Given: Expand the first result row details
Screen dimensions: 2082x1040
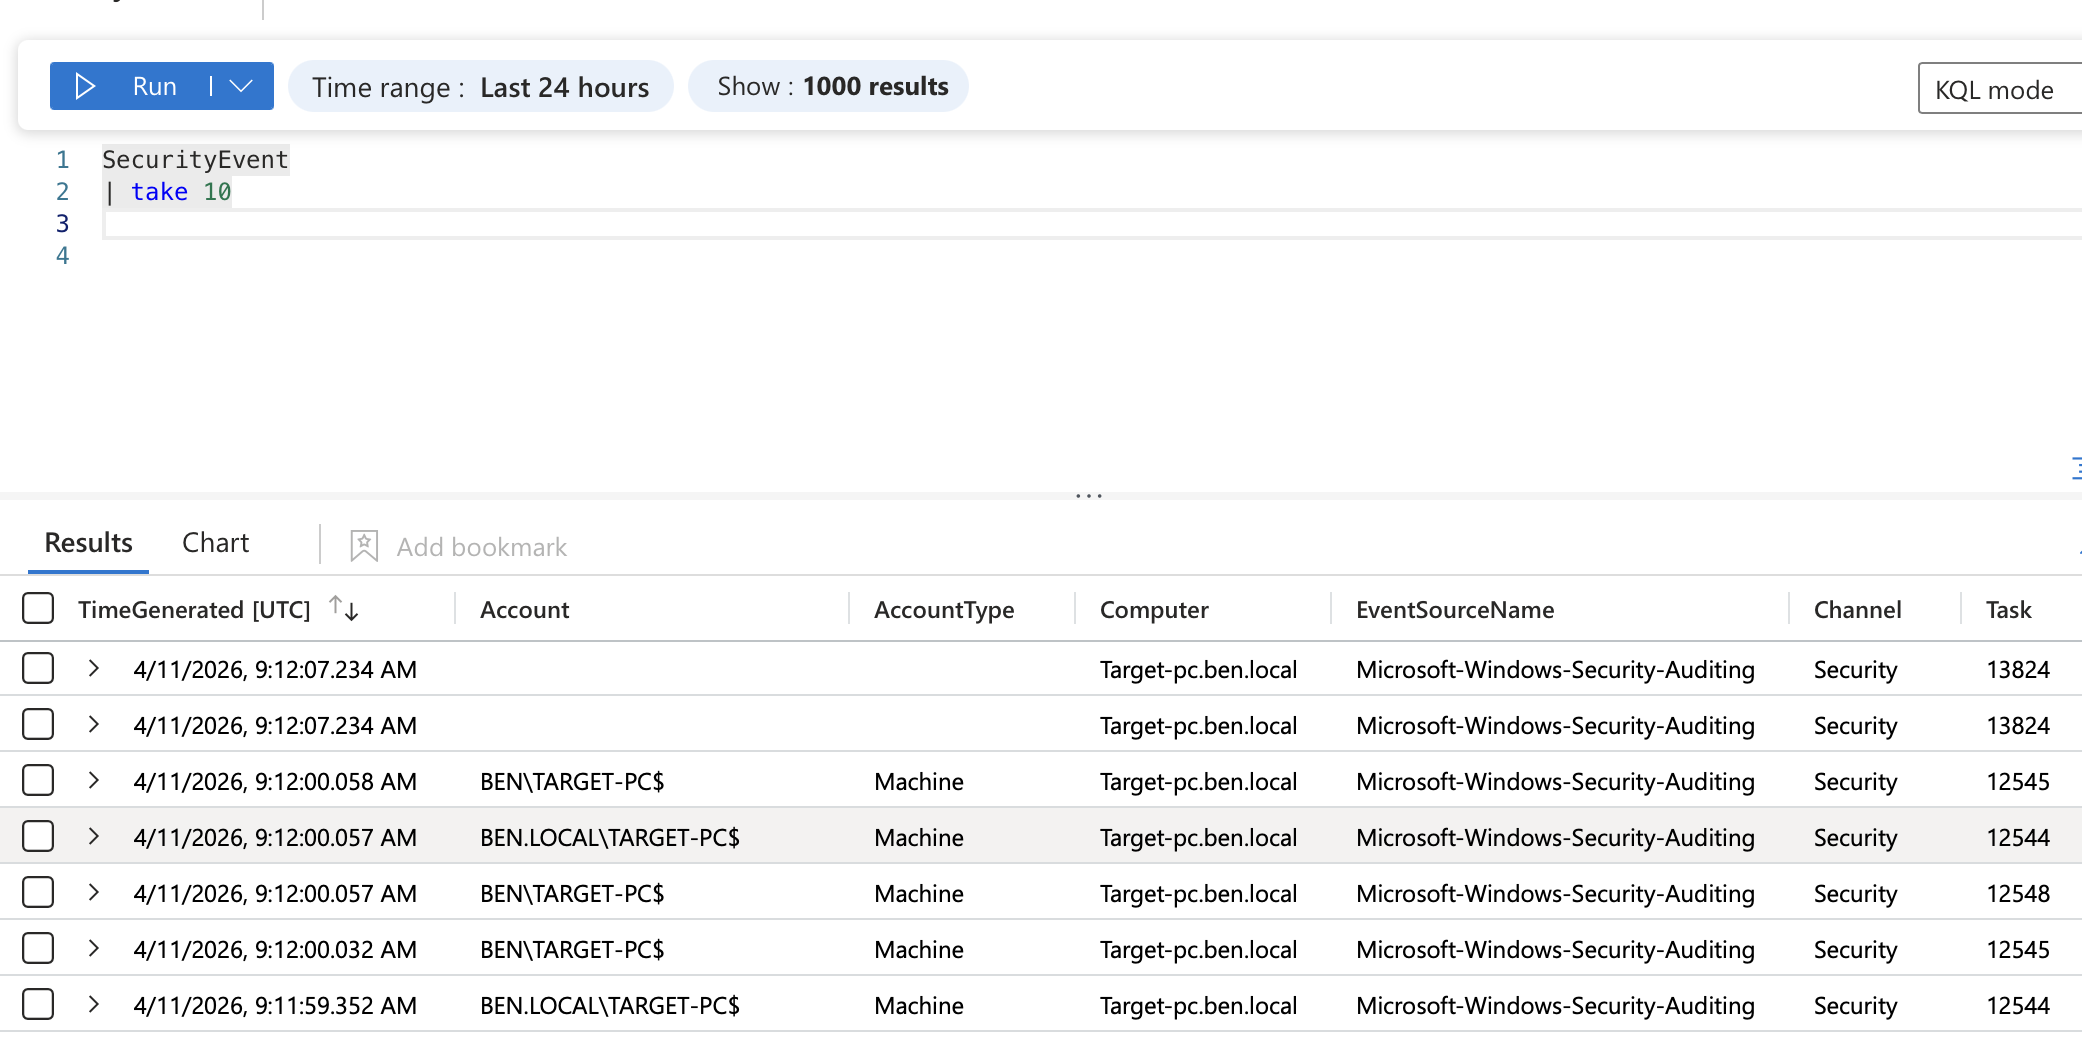Looking at the screenshot, I should pos(93,669).
